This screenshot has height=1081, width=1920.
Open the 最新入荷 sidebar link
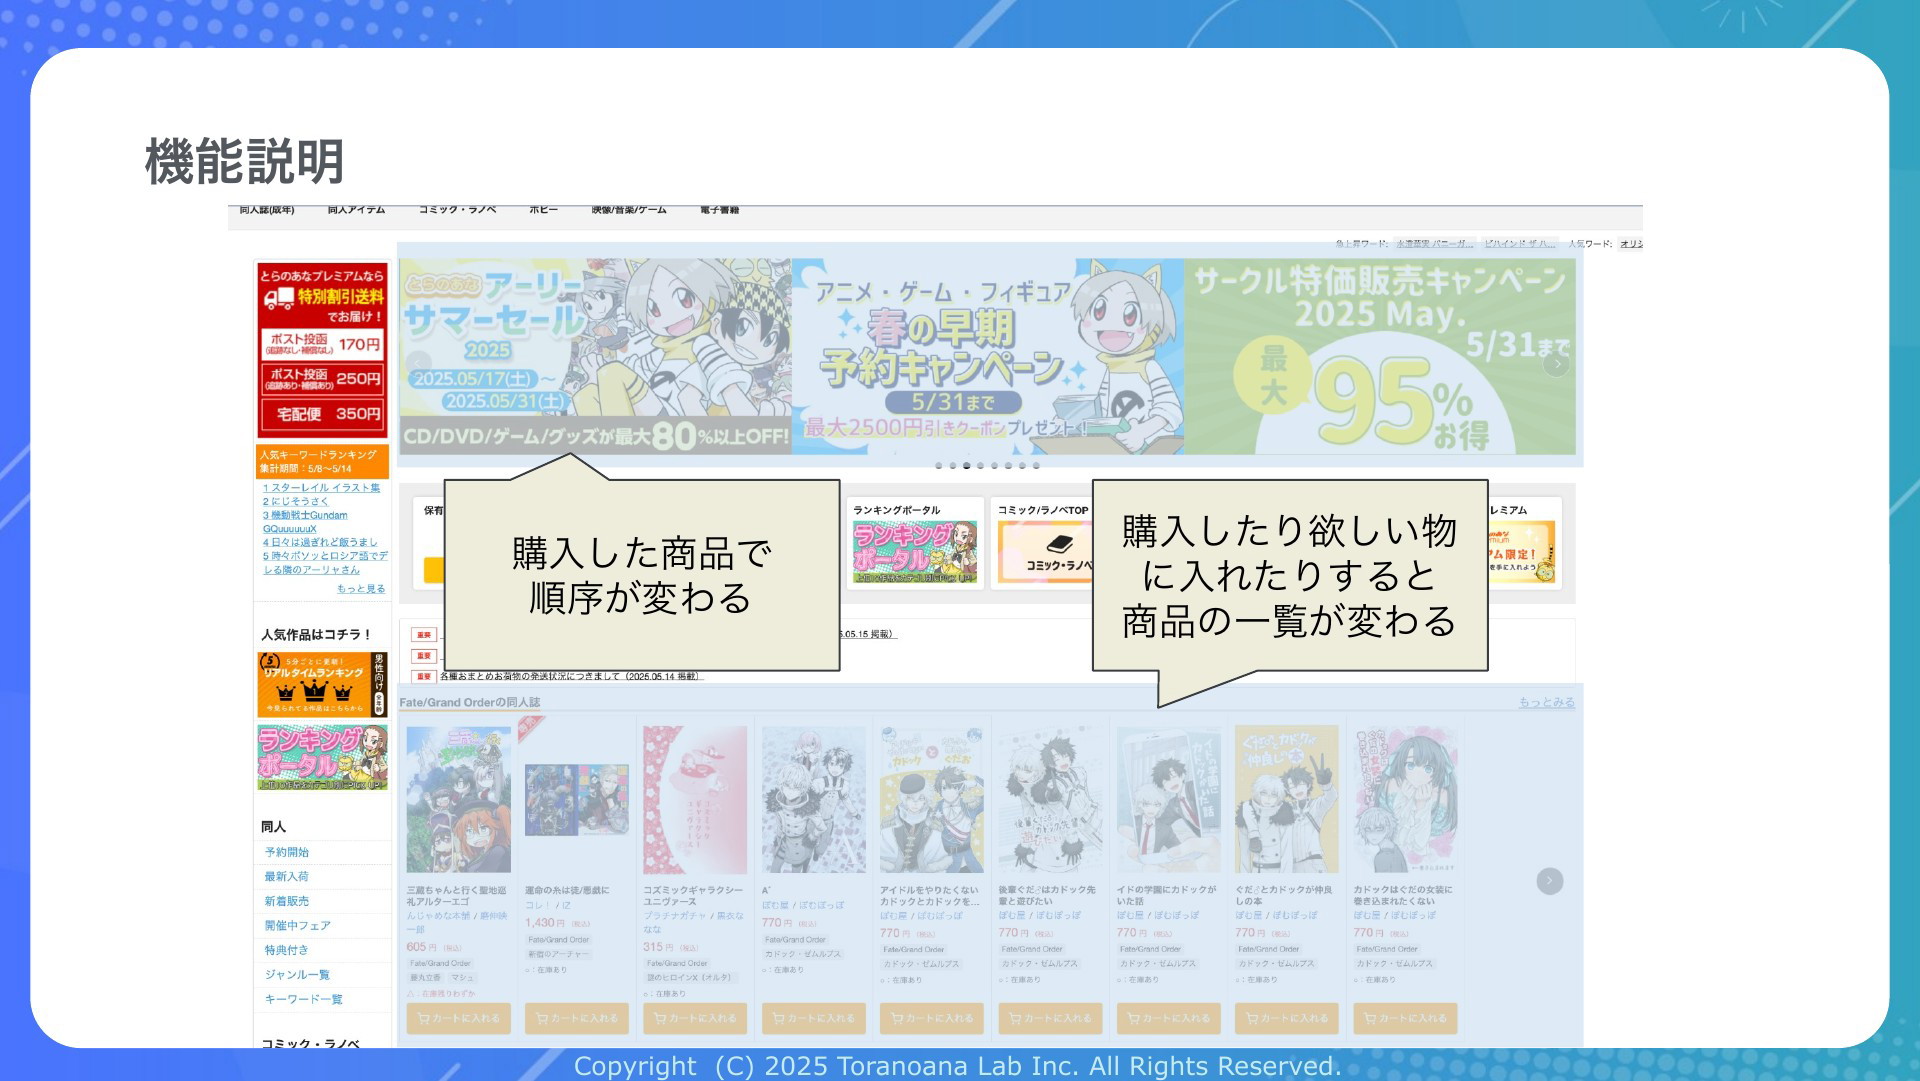pyautogui.click(x=287, y=877)
